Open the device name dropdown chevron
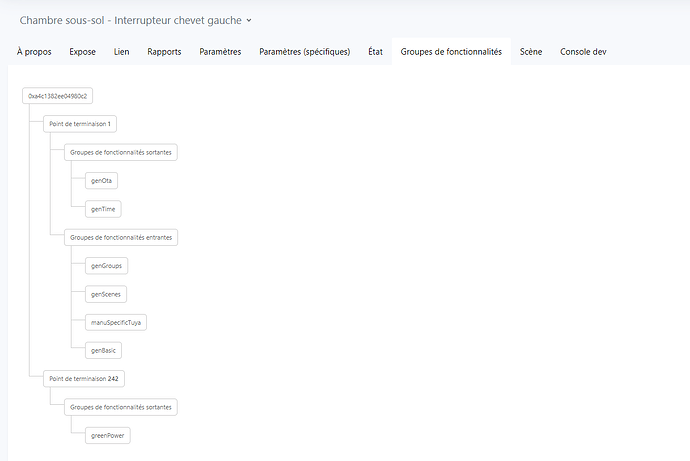690x461 pixels. (x=249, y=20)
